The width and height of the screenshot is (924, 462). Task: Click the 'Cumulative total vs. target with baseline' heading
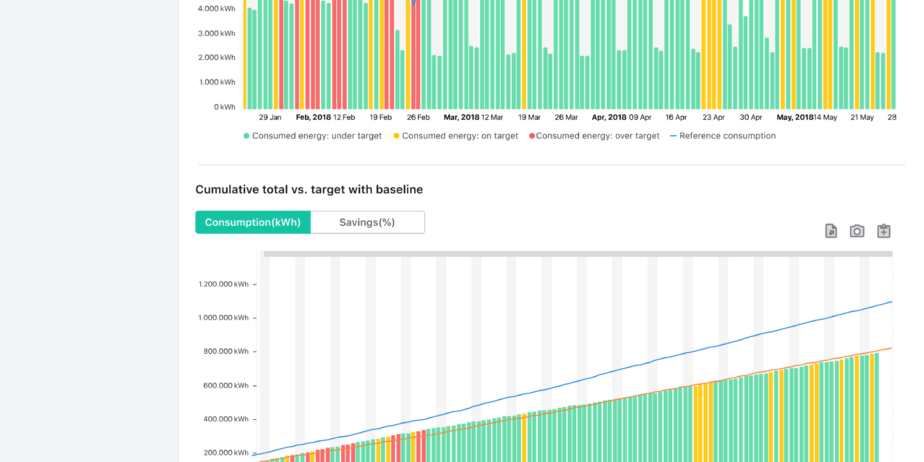[309, 190]
